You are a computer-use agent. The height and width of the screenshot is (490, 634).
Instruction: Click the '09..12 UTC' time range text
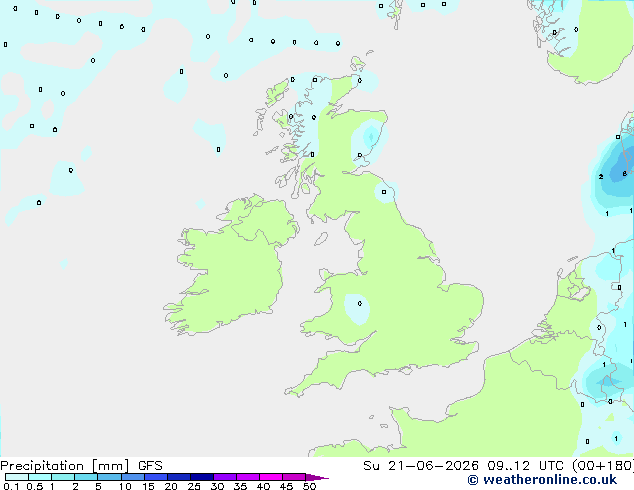click(x=525, y=466)
